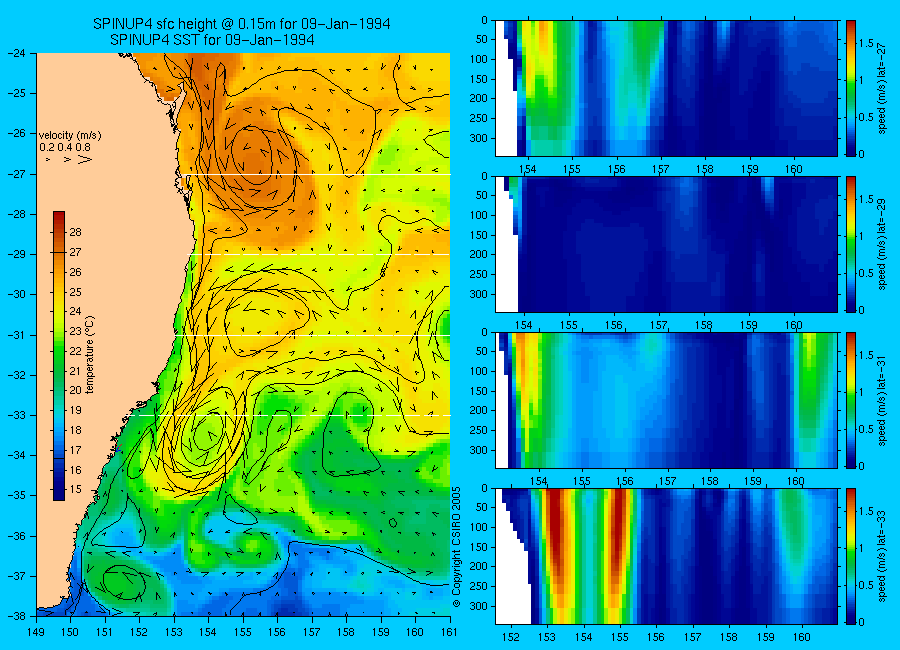Select the "-24" latitude label on the map axis
Image resolution: width=900 pixels, height=650 pixels.
point(17,53)
